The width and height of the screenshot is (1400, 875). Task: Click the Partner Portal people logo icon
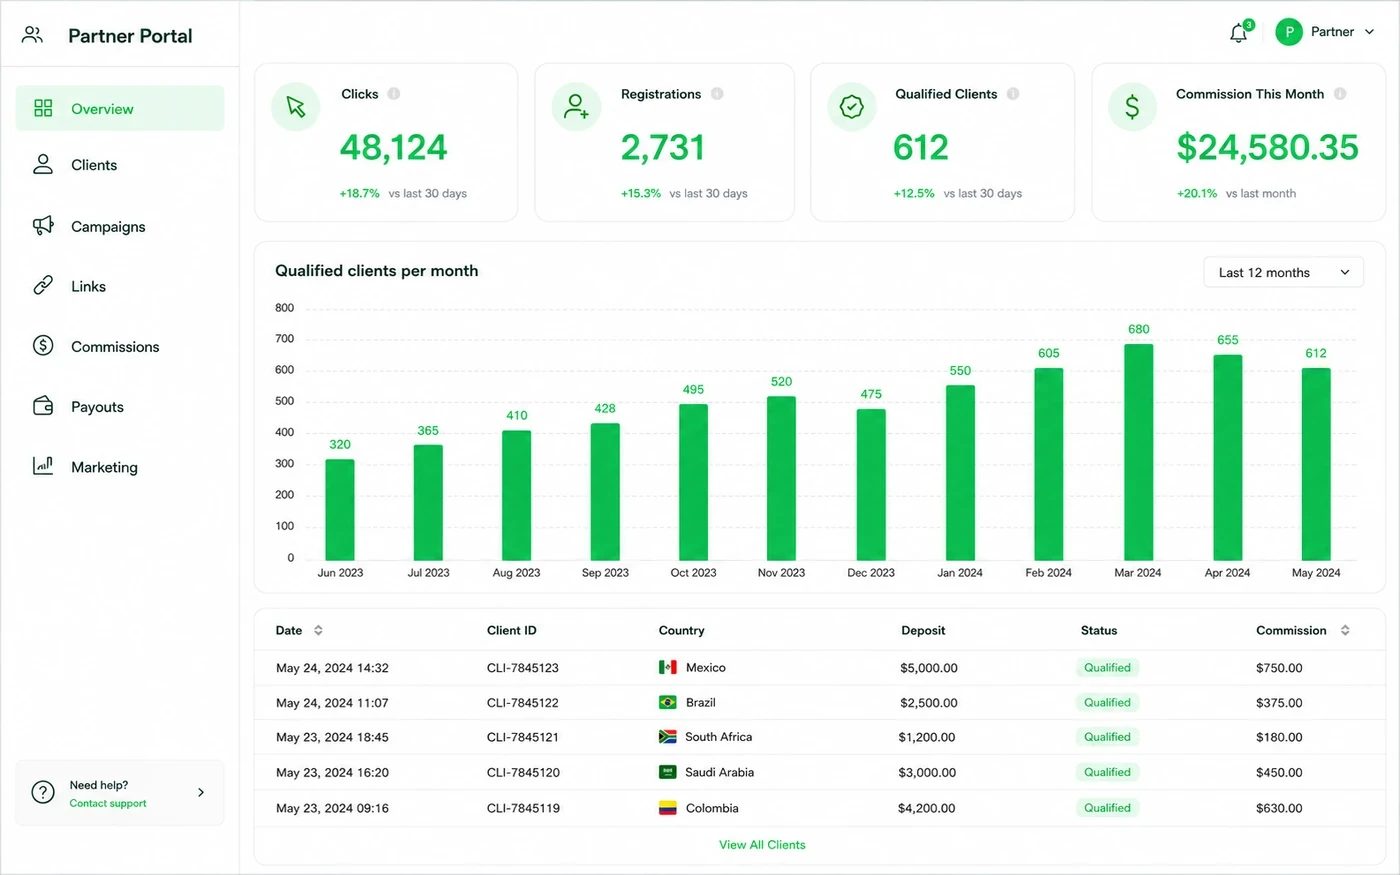pyautogui.click(x=32, y=35)
